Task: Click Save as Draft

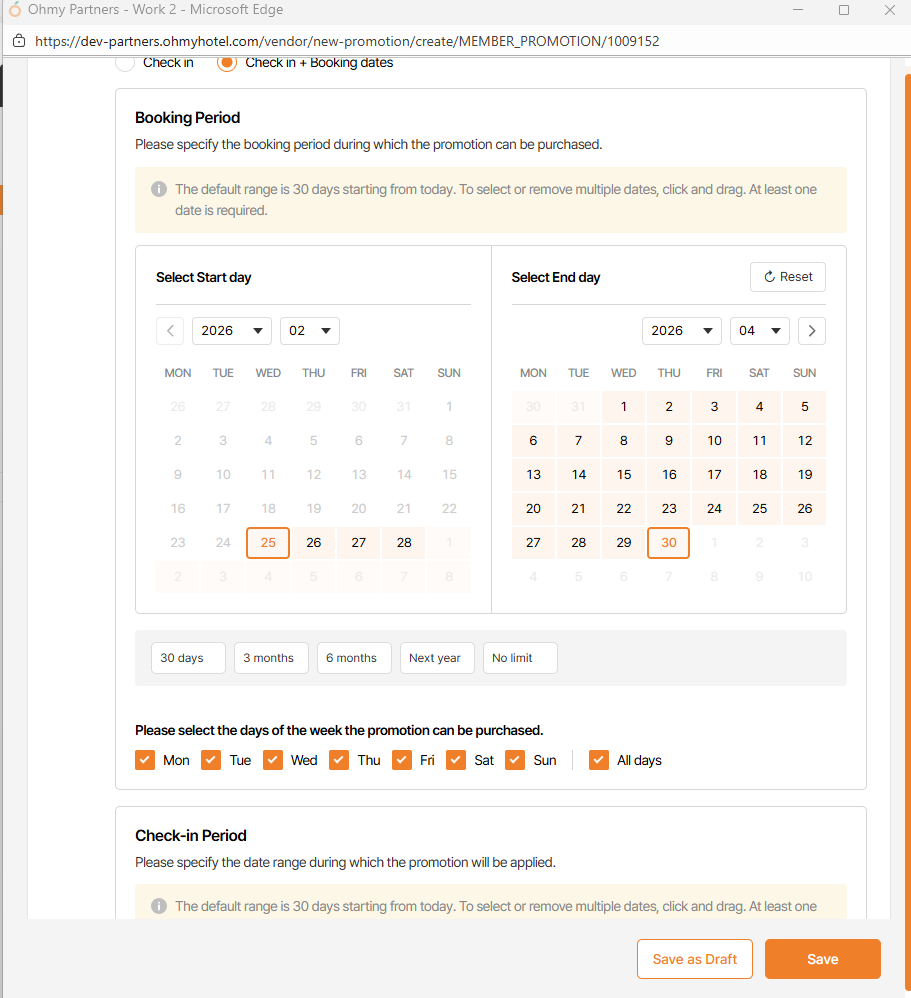Action: coord(695,959)
